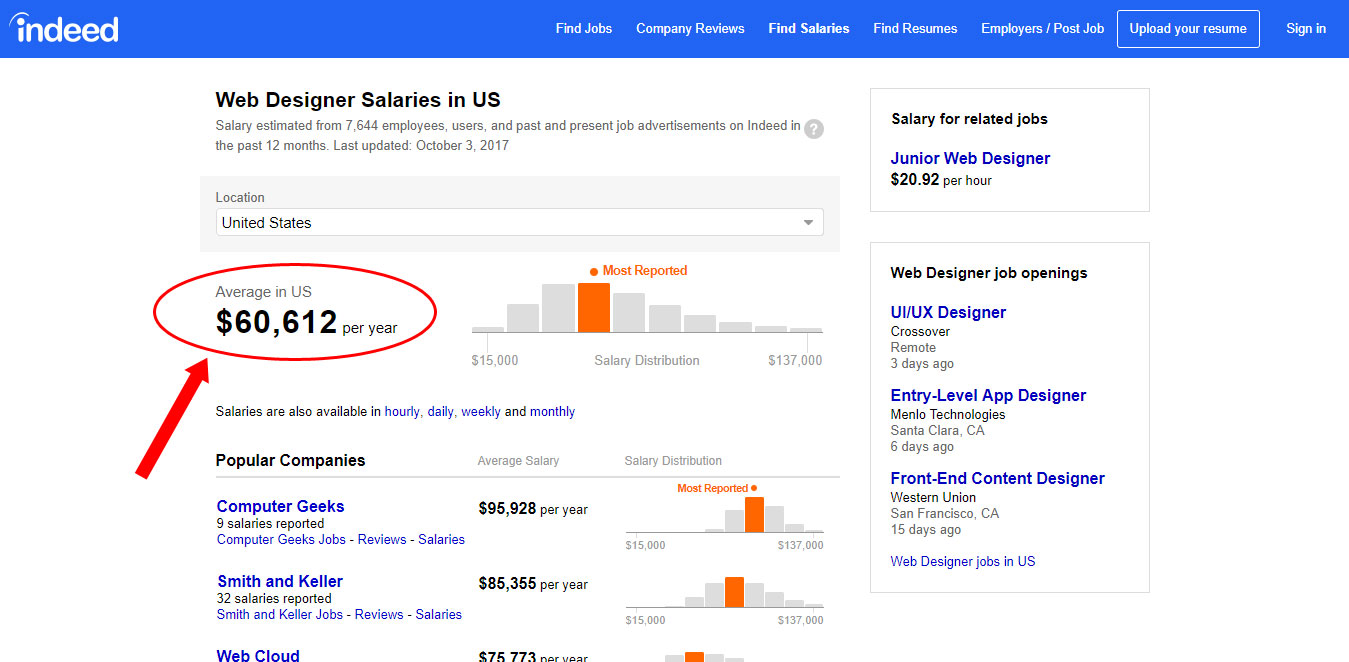Click orange bar in Computer Geeks salary chart
The width and height of the screenshot is (1349, 662).
(x=754, y=515)
